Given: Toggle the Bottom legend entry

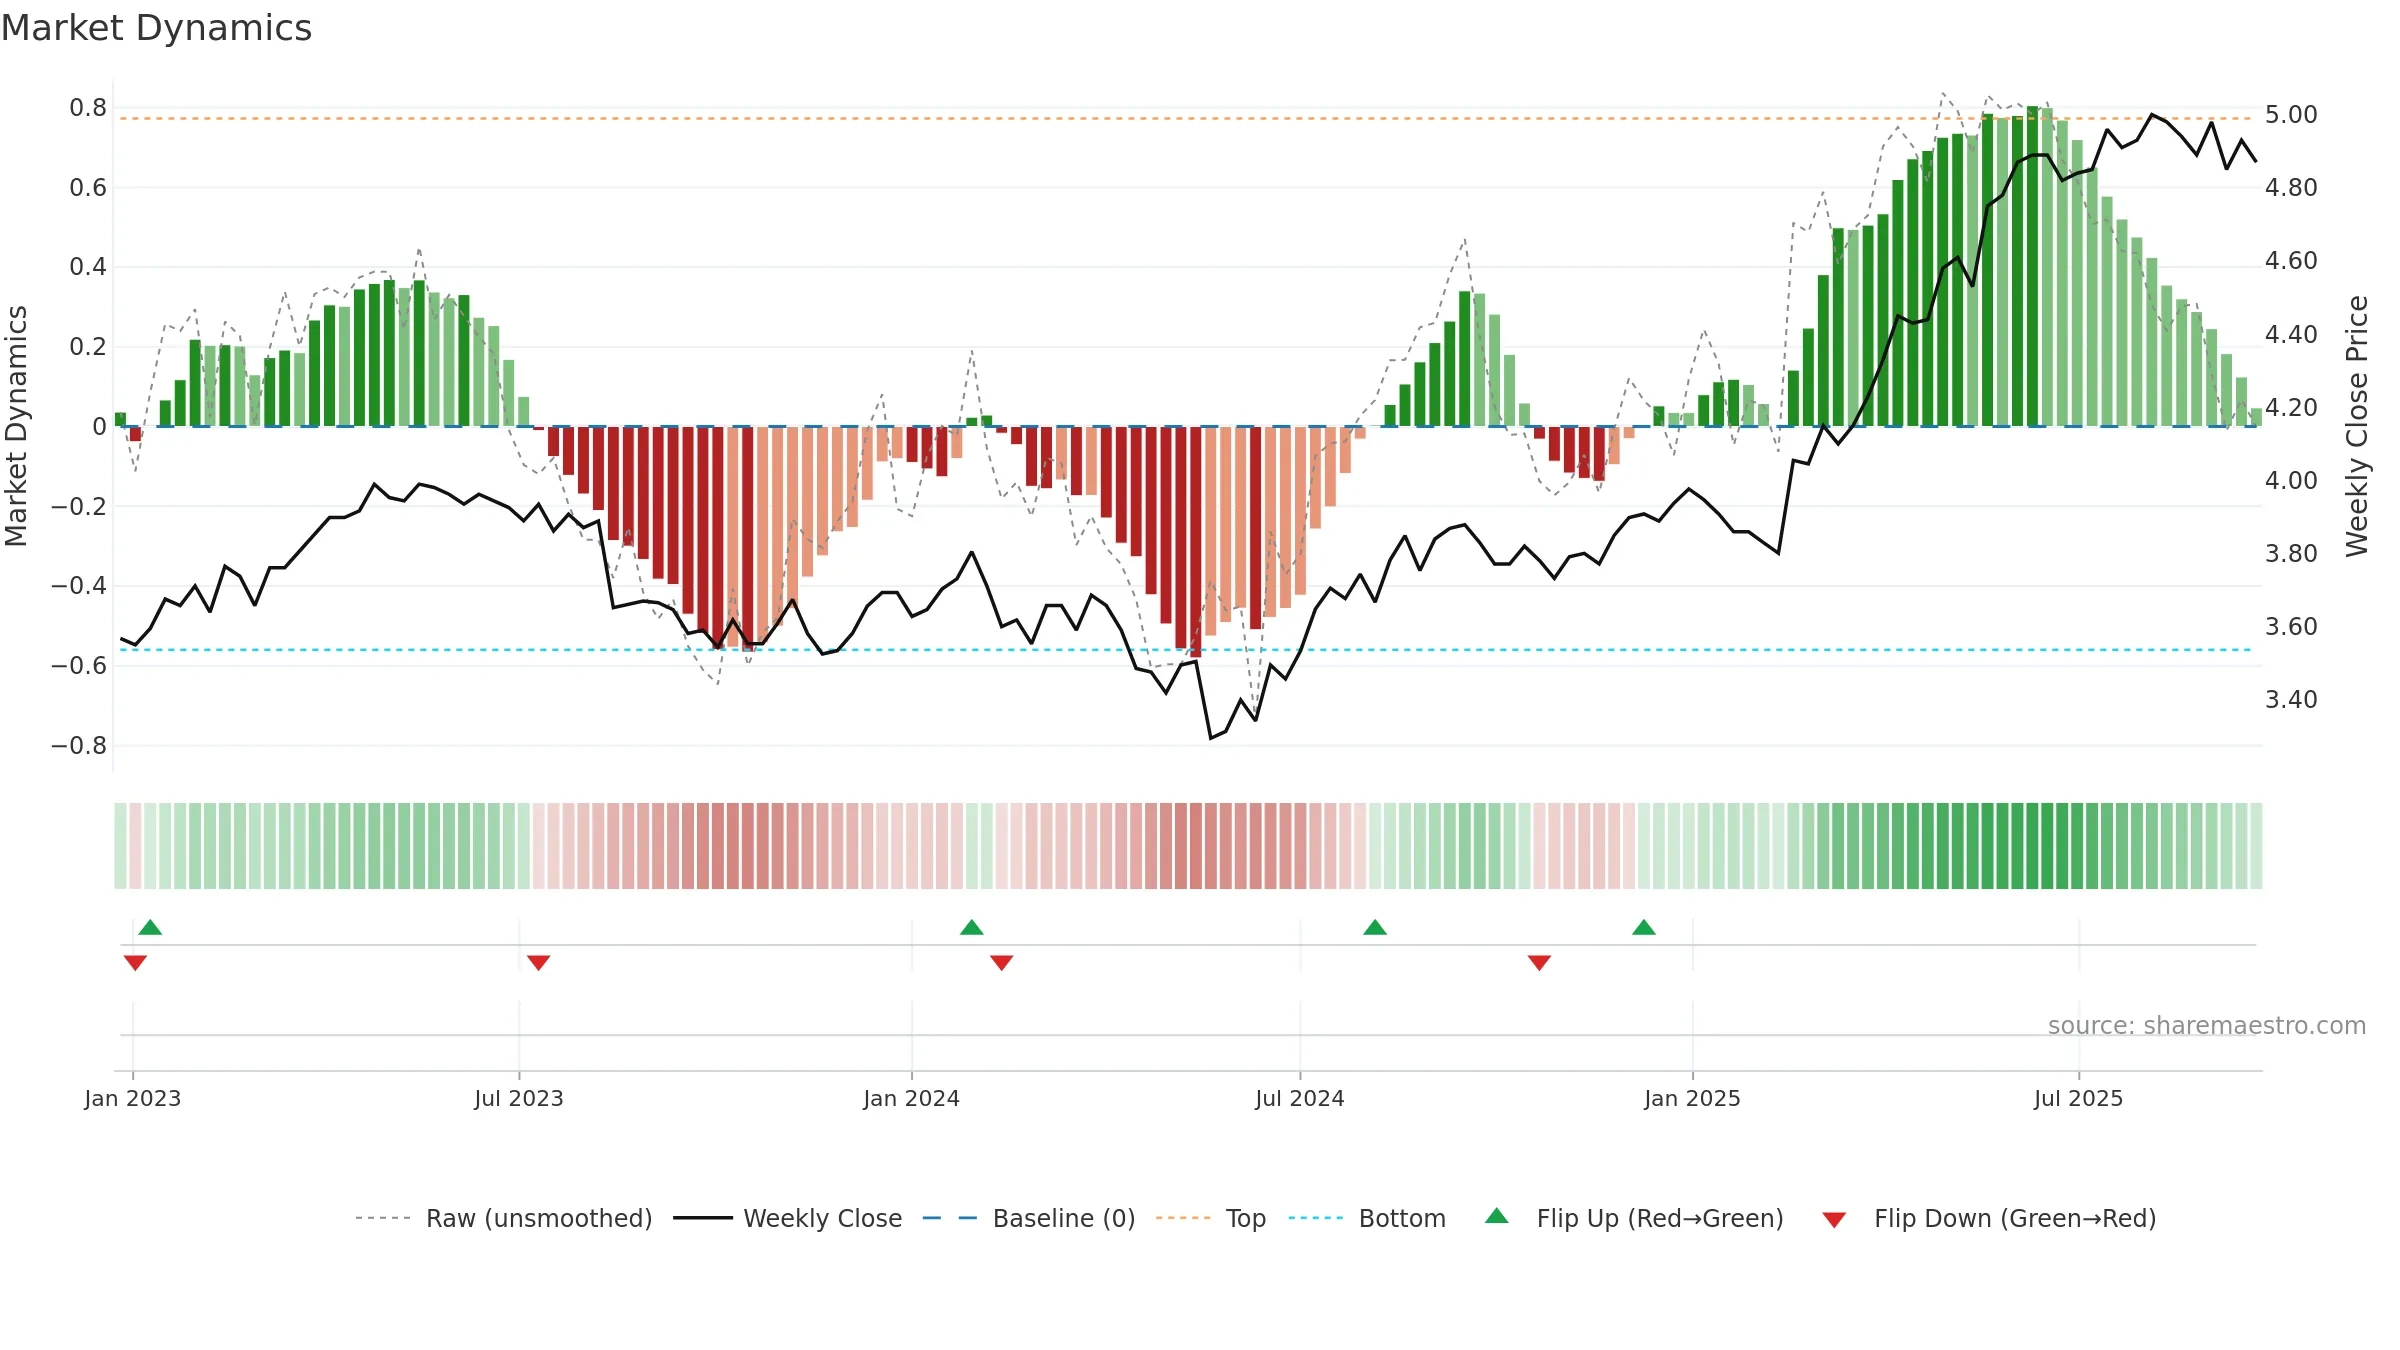Looking at the screenshot, I should click(1367, 1218).
